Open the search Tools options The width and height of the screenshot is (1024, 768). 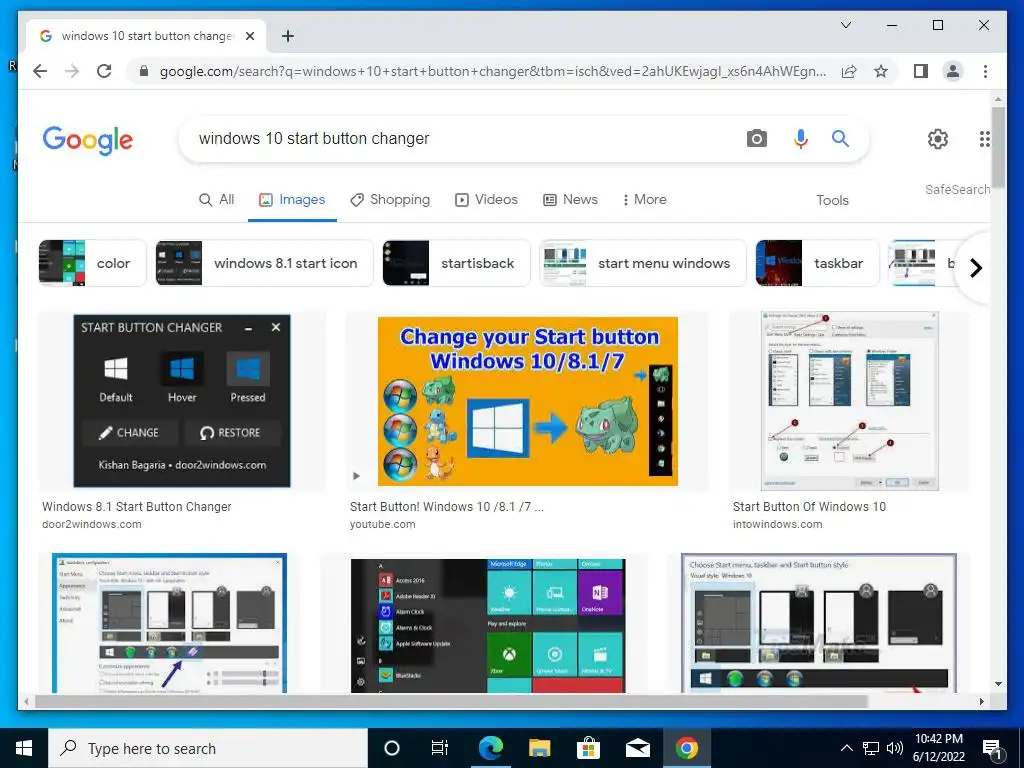point(832,200)
